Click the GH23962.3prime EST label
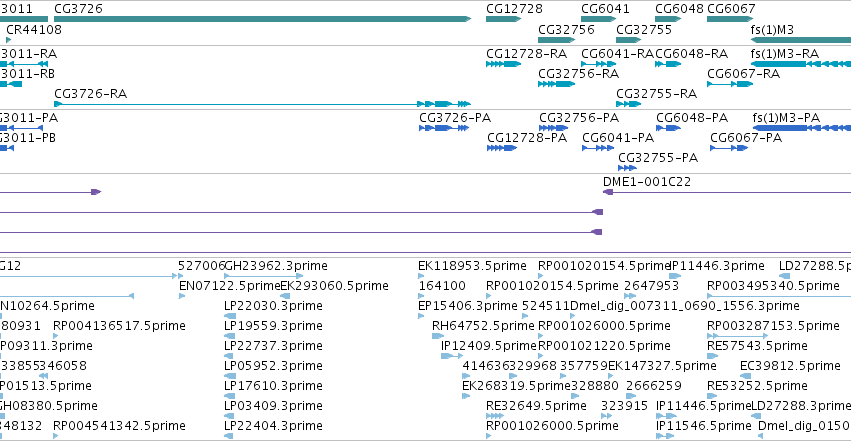This screenshot has height=441, width=851. pyautogui.click(x=276, y=265)
